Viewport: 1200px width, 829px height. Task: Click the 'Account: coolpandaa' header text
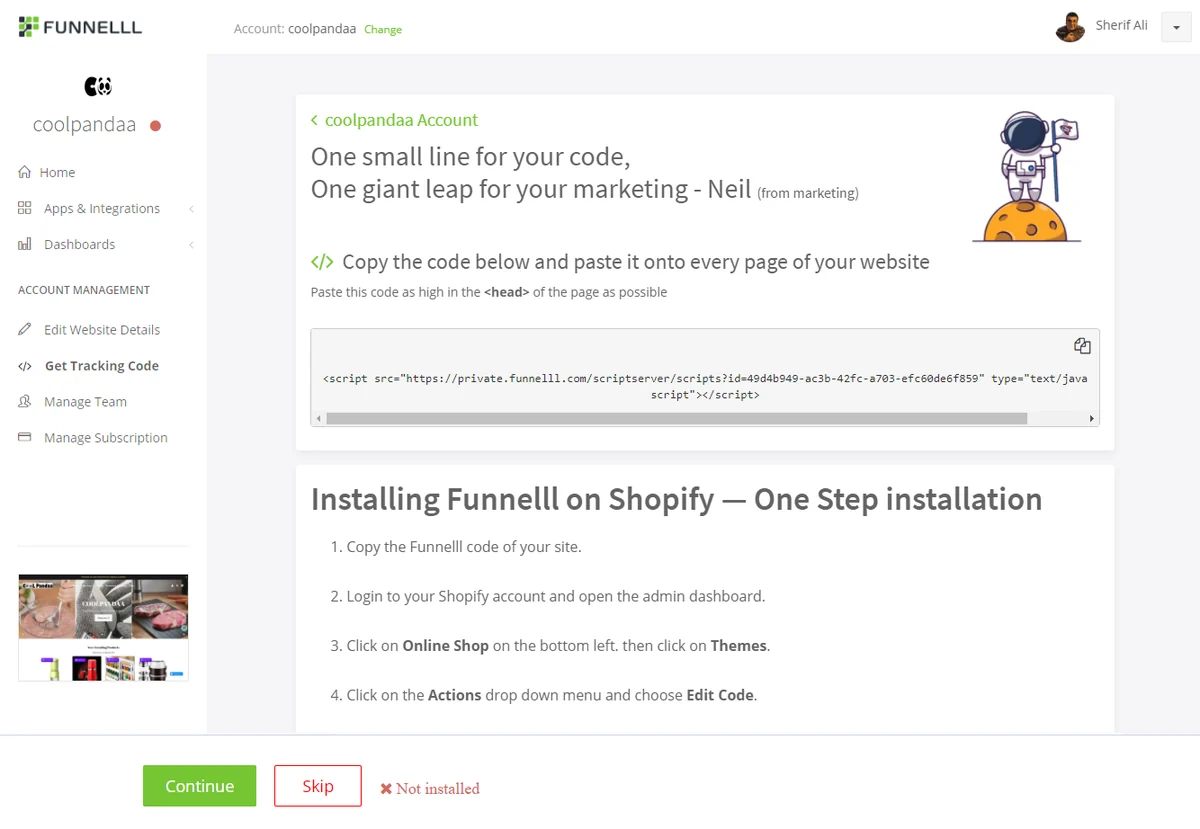point(295,29)
